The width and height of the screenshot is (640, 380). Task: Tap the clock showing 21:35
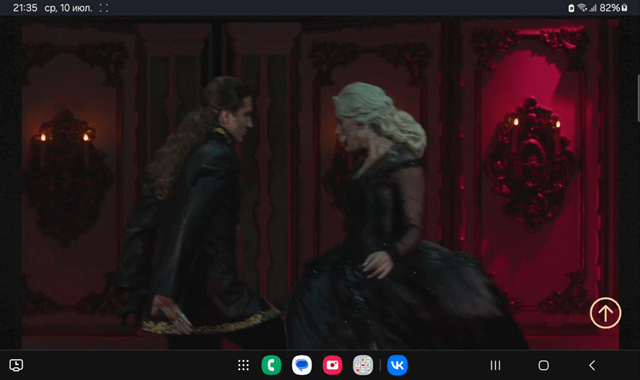click(25, 8)
